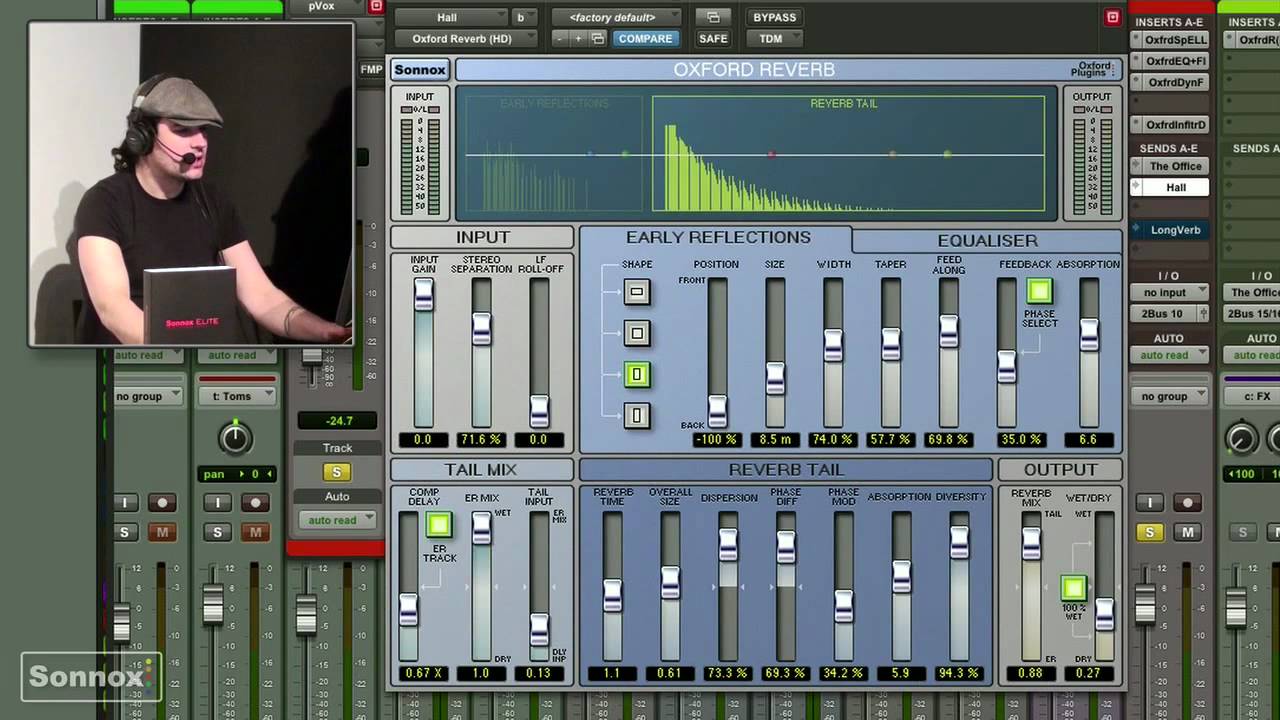This screenshot has width=1280, height=720.
Task: Open the OxfrdSpELL insert
Action: point(1170,40)
